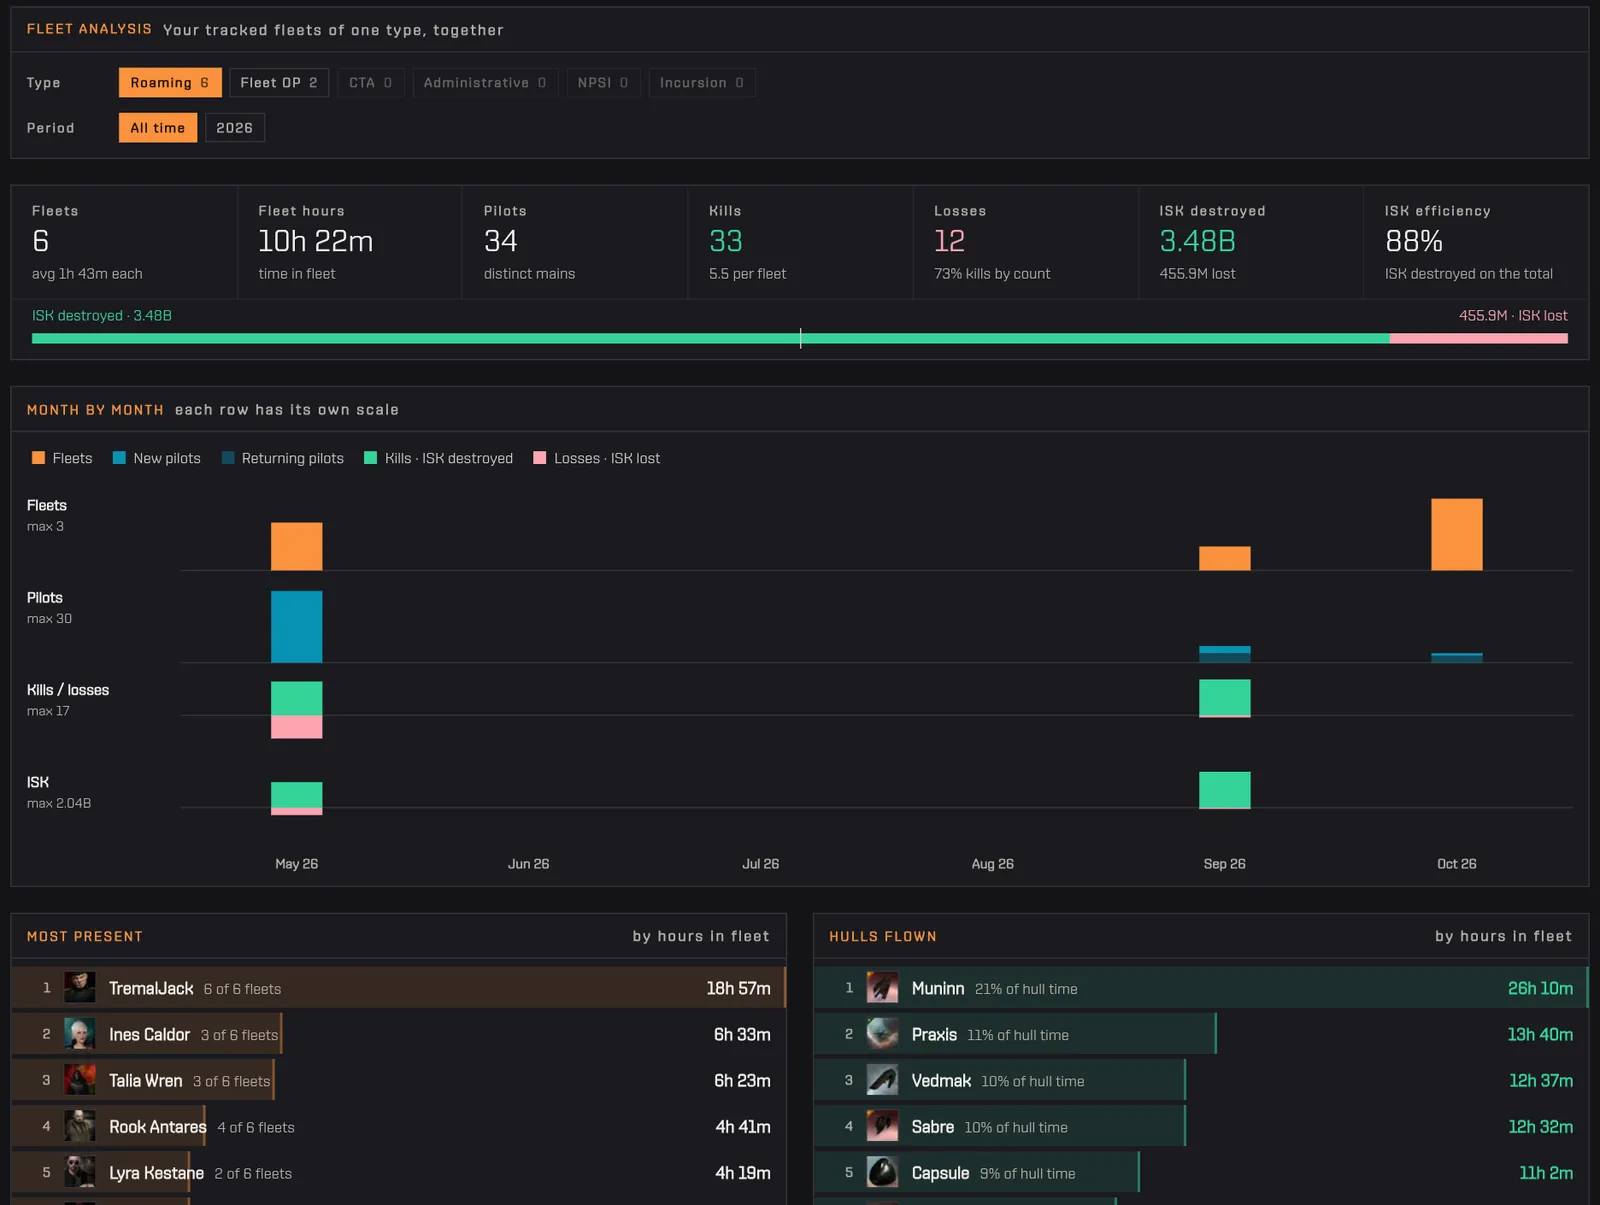
Task: Click the ISK destroyed progress bar
Action: click(711, 339)
